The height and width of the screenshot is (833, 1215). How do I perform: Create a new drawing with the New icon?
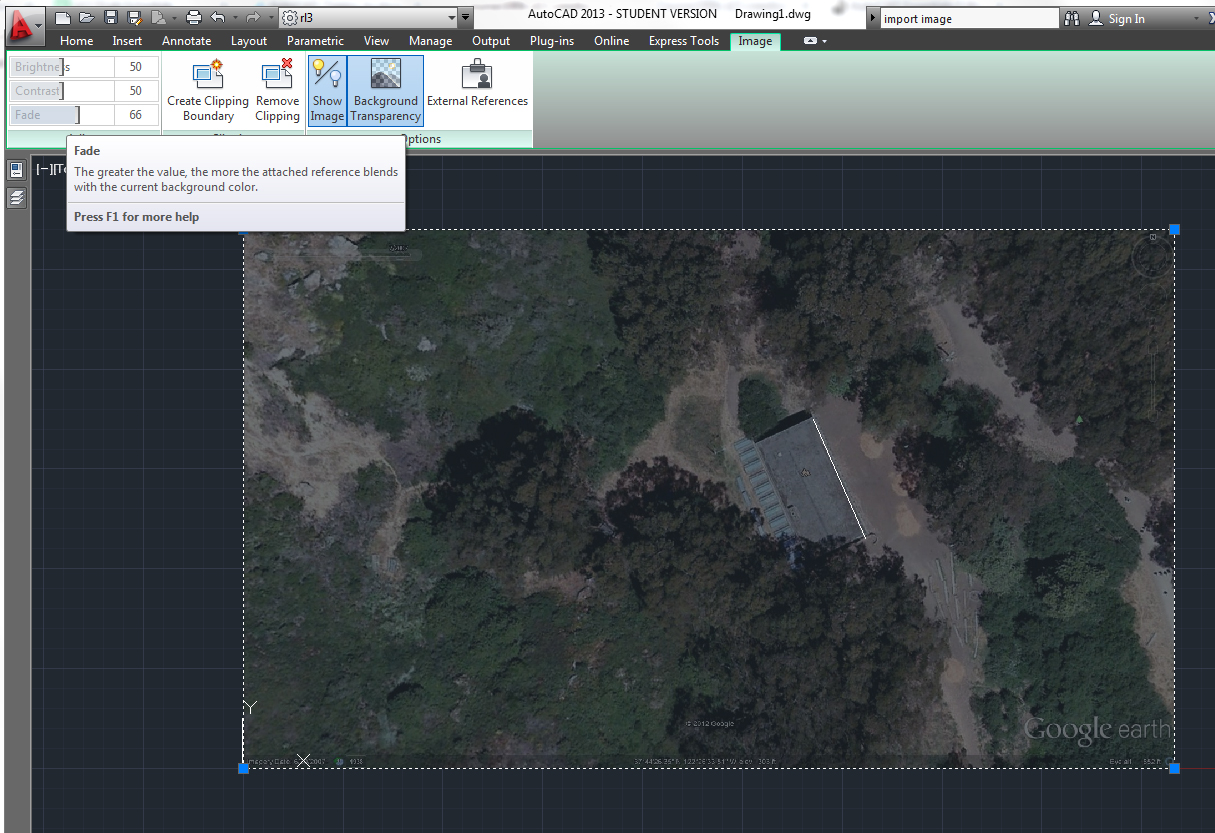click(63, 18)
